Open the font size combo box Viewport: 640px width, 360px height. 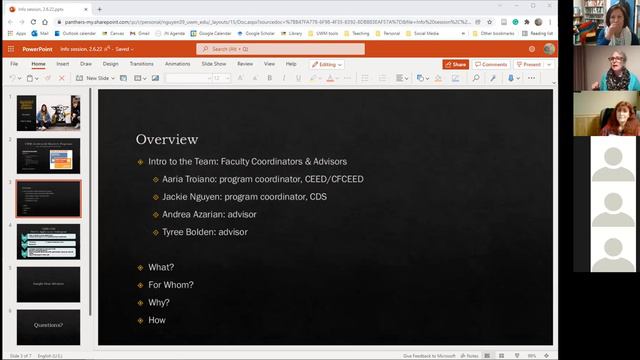pyautogui.click(x=222, y=78)
